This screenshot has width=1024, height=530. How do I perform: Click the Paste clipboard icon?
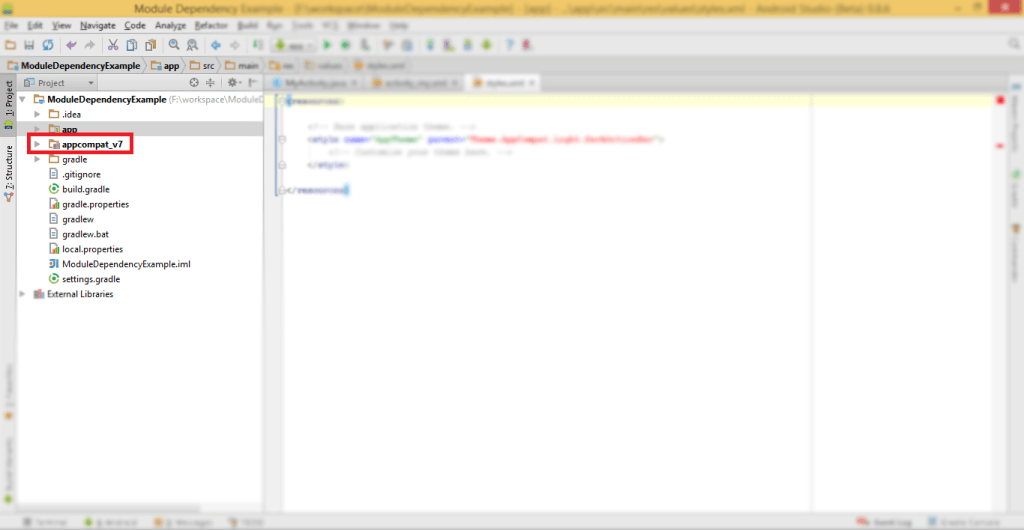click(151, 45)
